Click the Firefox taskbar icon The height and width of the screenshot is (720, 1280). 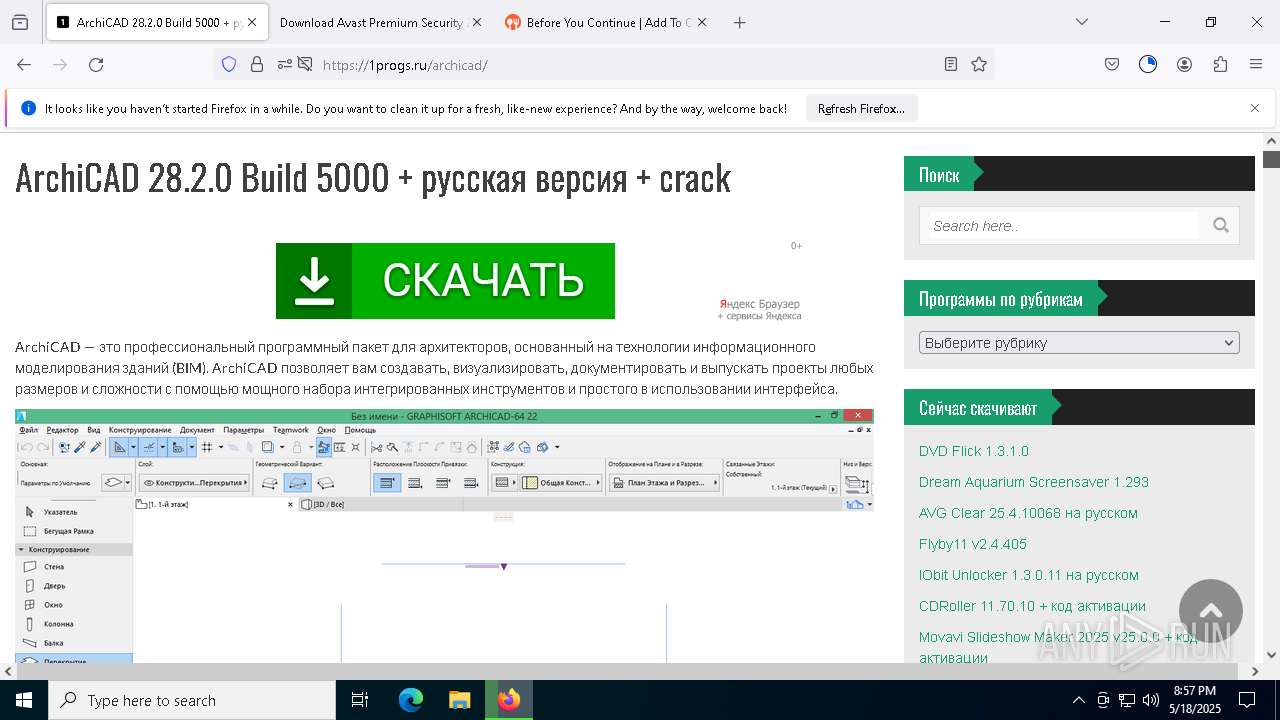509,700
